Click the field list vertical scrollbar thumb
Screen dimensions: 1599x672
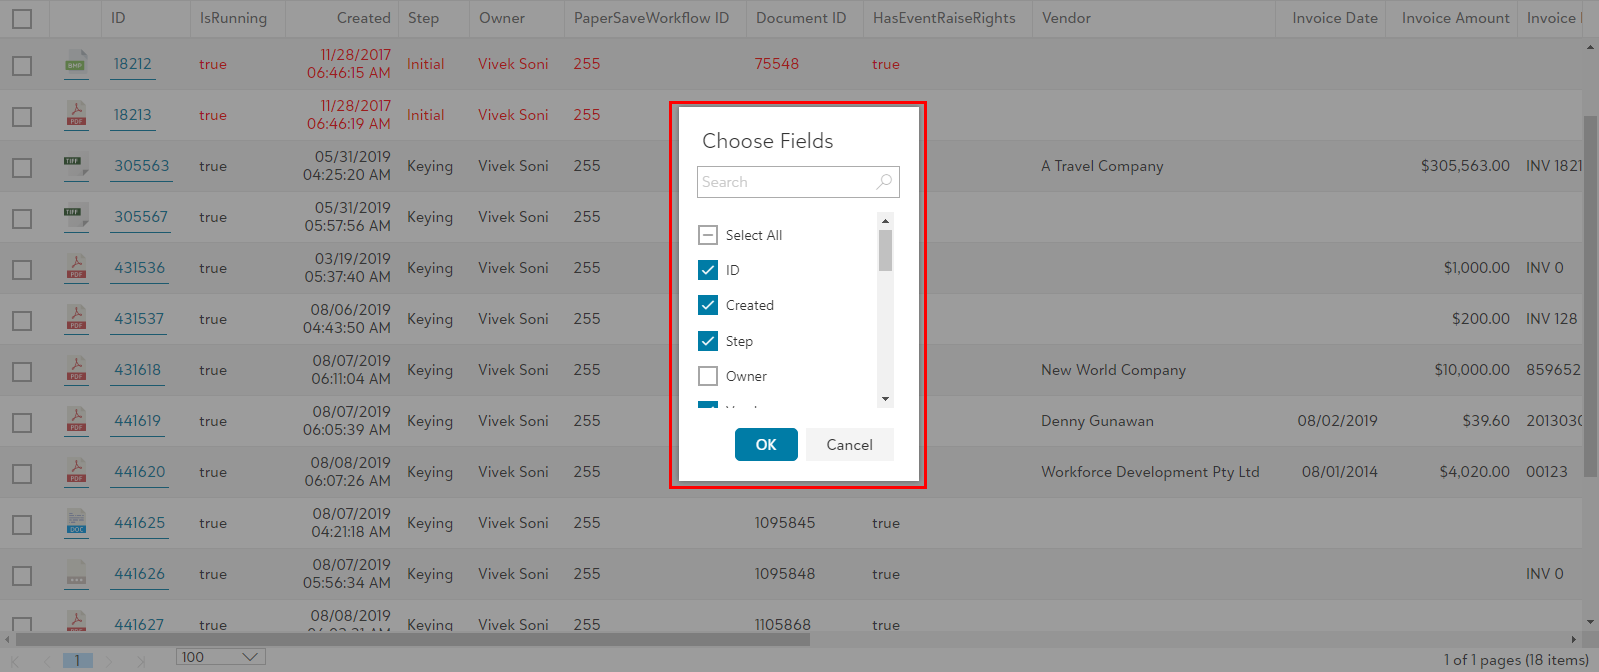coord(885,250)
